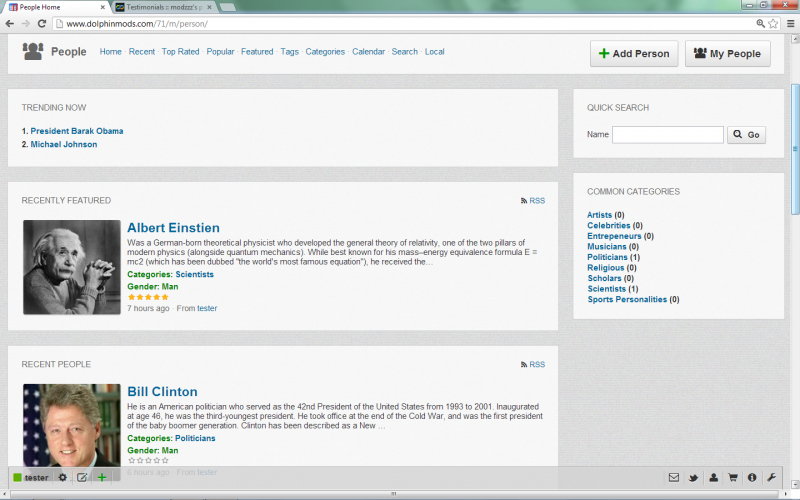The height and width of the screenshot is (500, 800).
Task: Open the Tags menu item
Action: point(289,52)
